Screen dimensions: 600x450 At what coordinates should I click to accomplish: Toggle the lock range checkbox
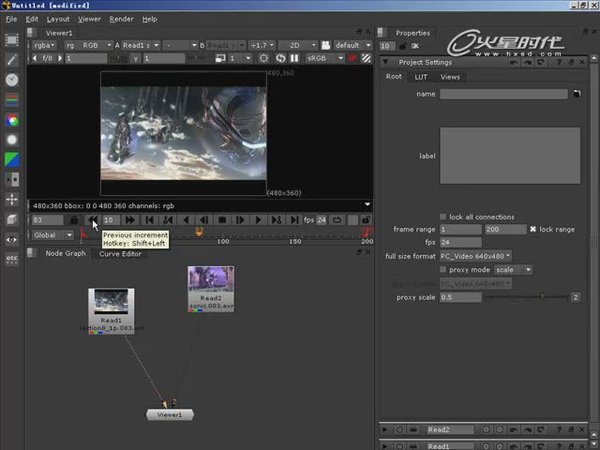[533, 230]
